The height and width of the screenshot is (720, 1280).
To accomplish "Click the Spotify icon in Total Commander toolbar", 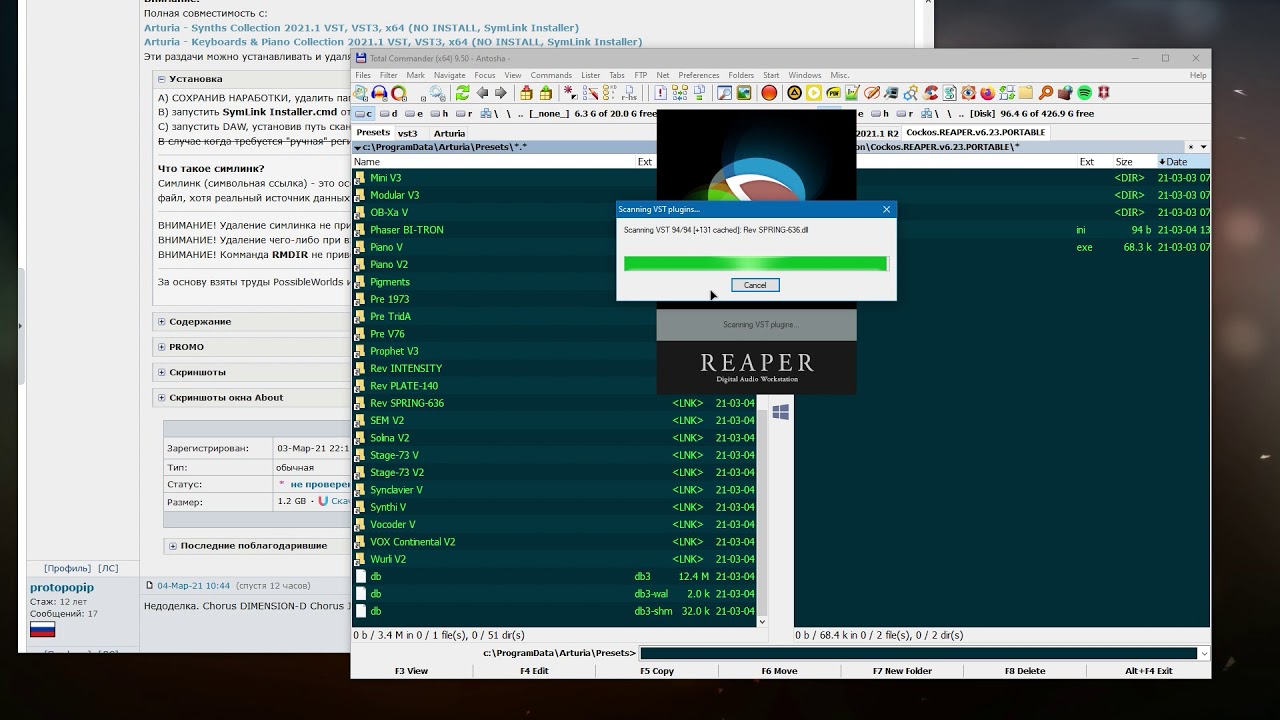I will (1084, 93).
